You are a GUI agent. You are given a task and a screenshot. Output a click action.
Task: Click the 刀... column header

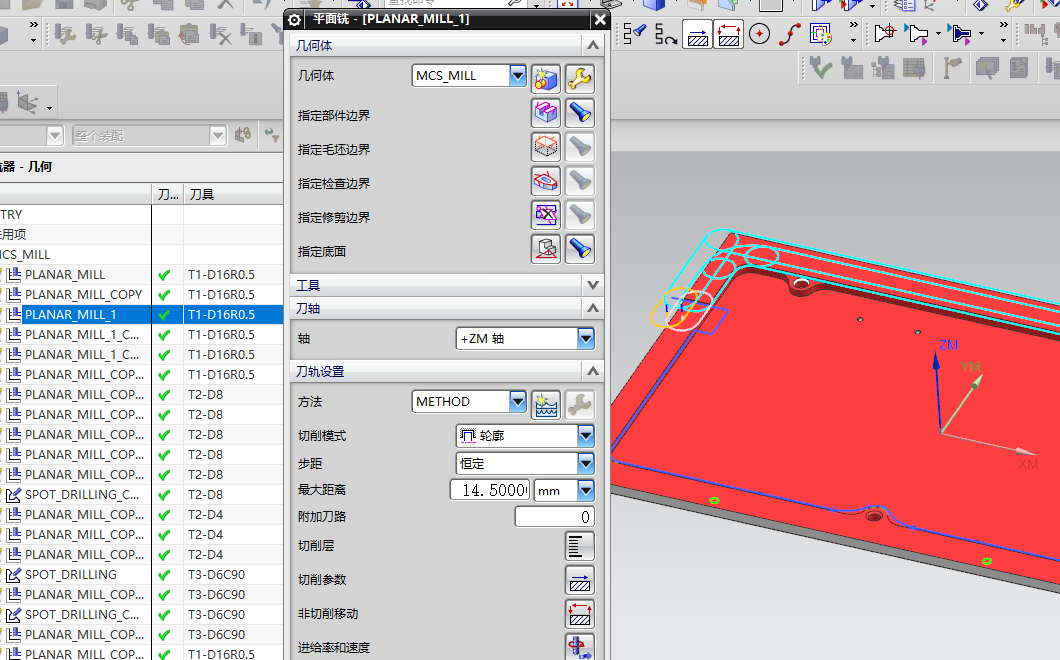click(x=168, y=195)
